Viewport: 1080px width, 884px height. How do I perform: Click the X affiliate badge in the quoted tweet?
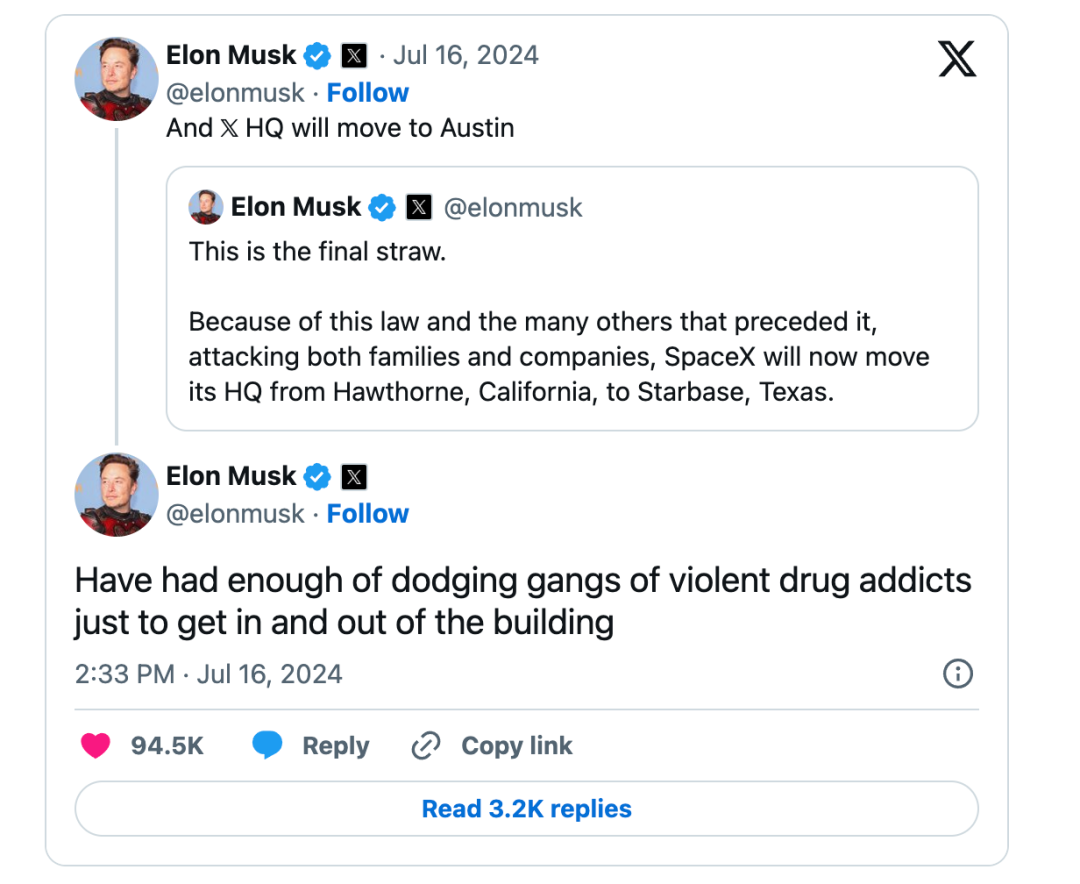[418, 208]
